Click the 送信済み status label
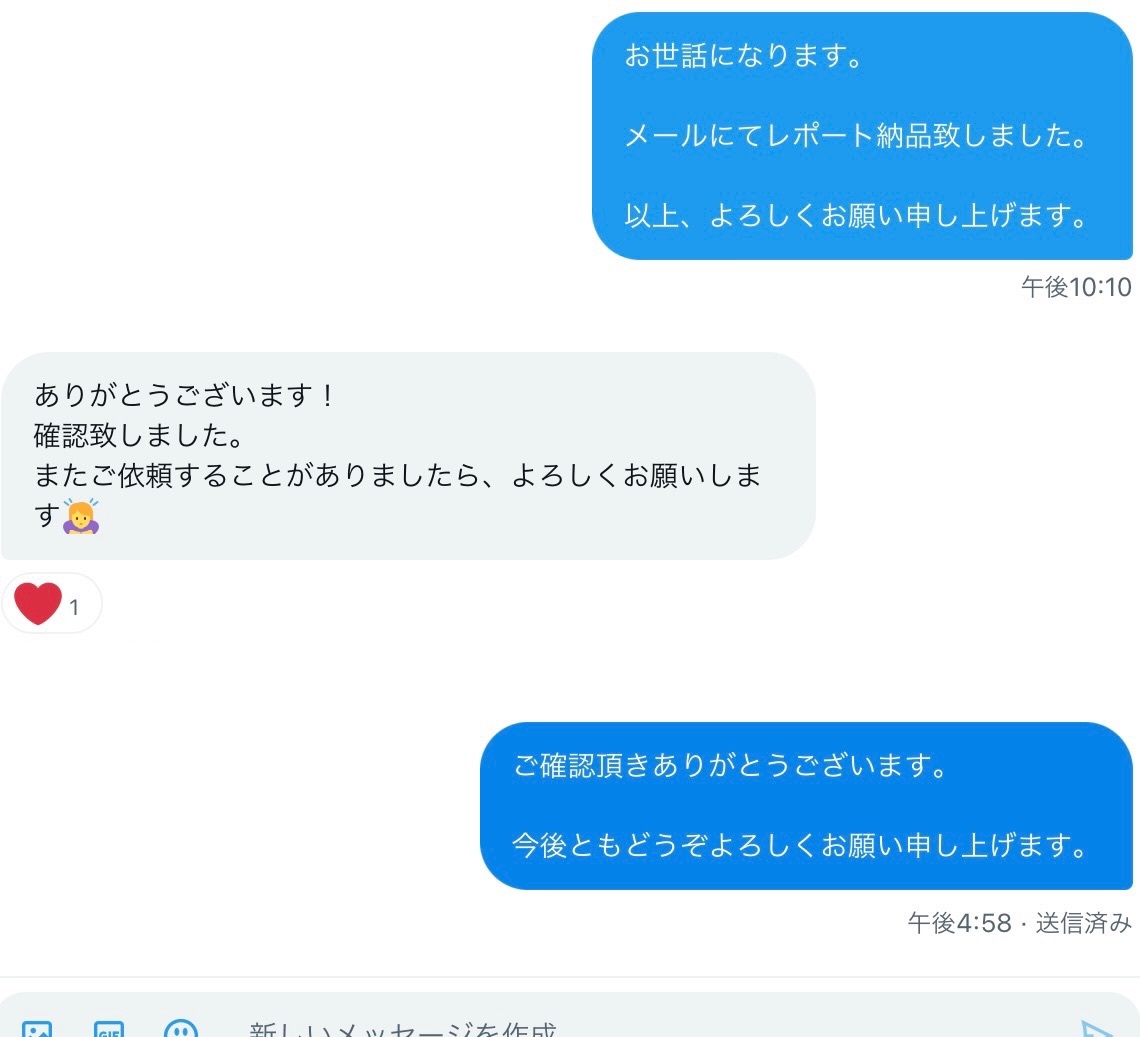This screenshot has width=1140, height=1037. tap(1083, 923)
